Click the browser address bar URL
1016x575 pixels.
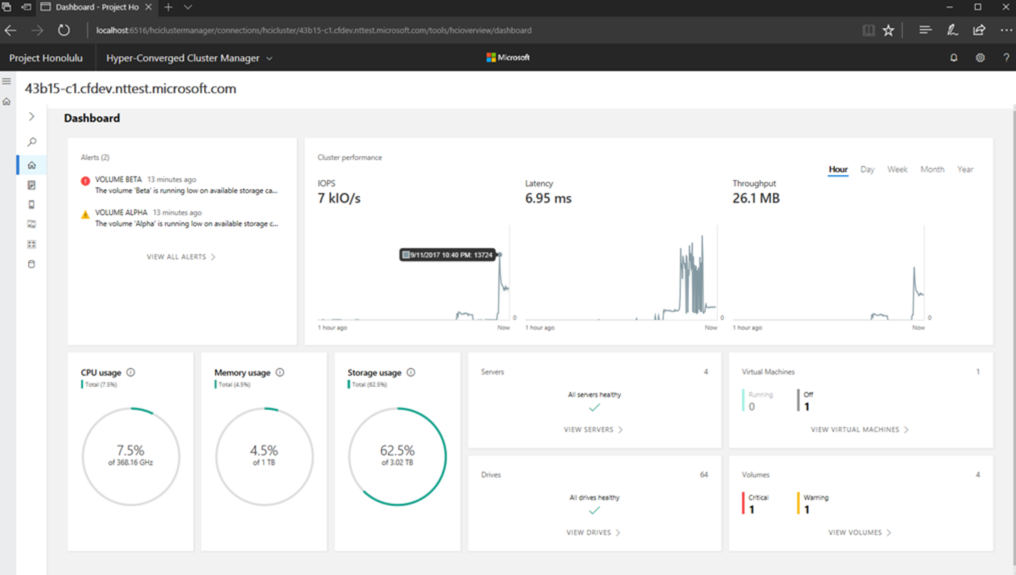[x=314, y=30]
